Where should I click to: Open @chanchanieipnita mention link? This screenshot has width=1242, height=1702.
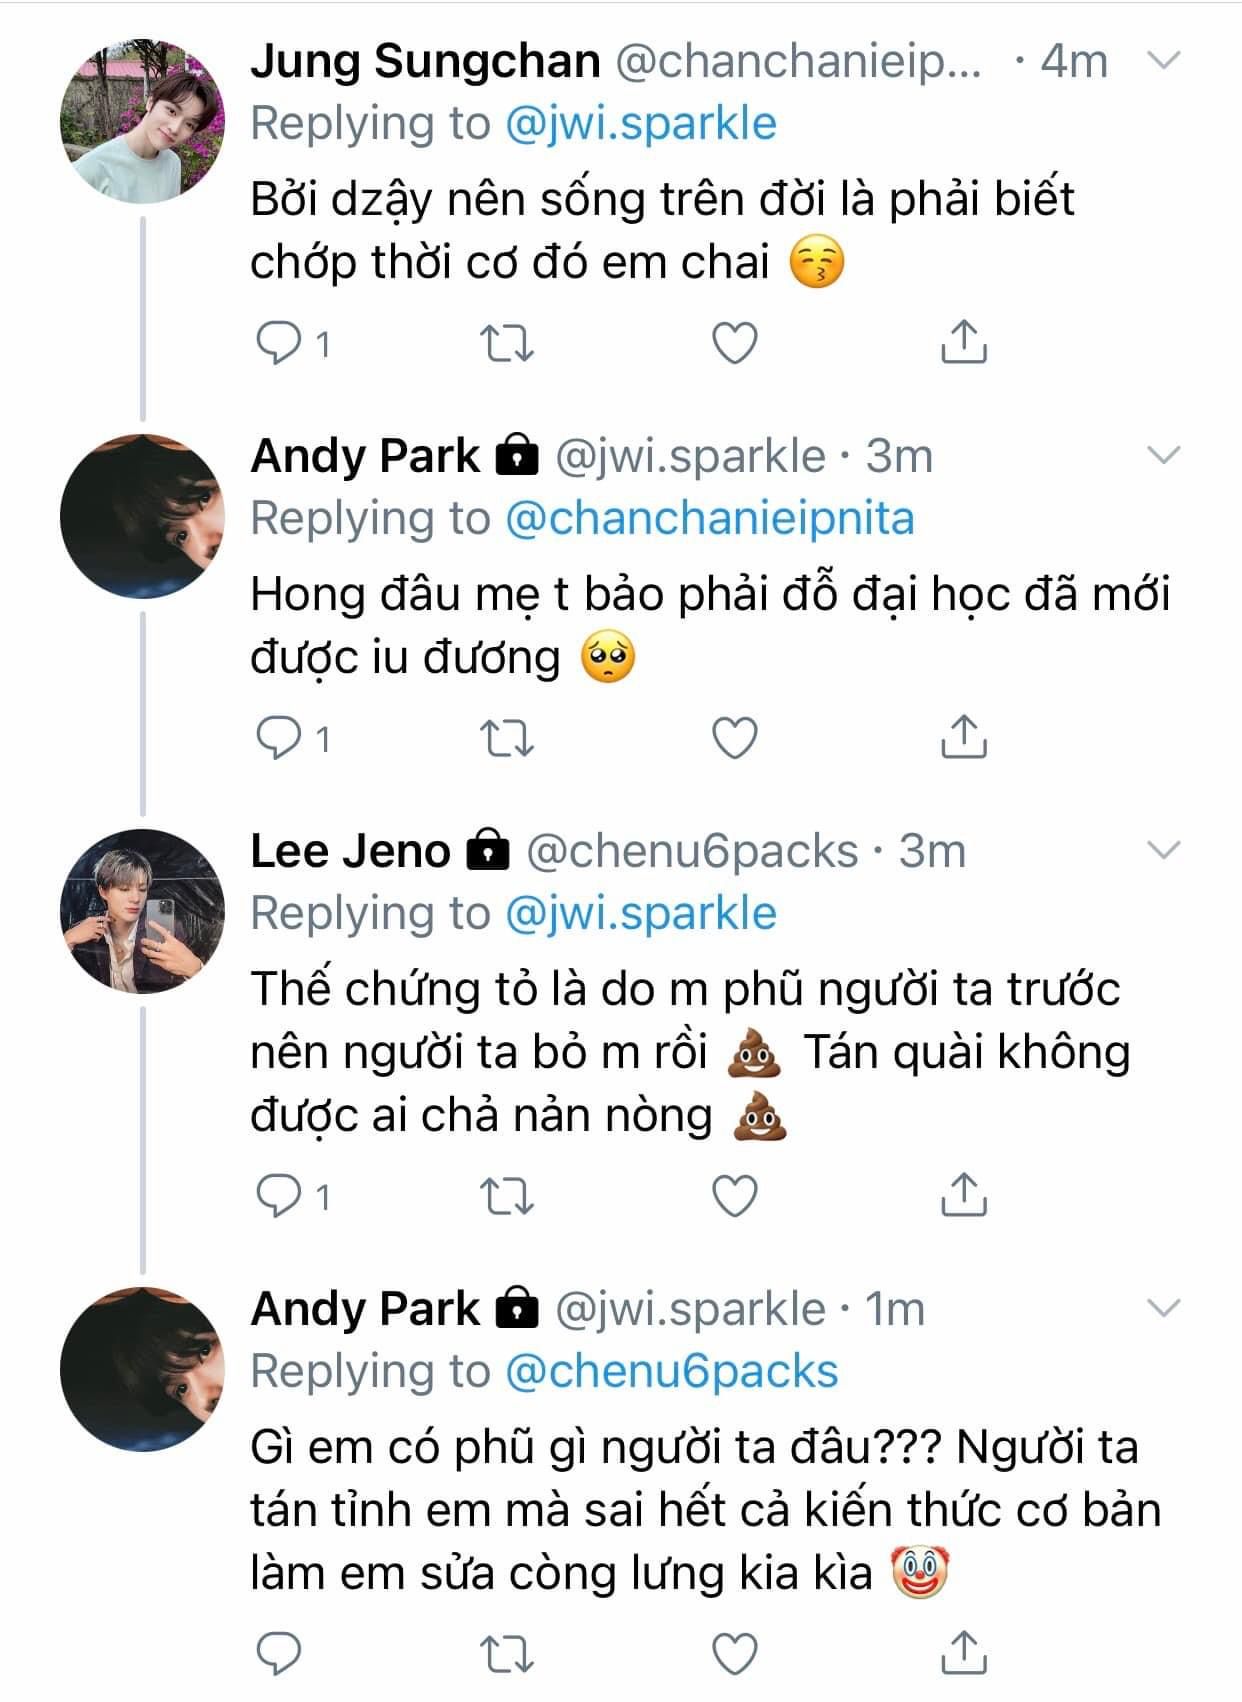point(709,519)
